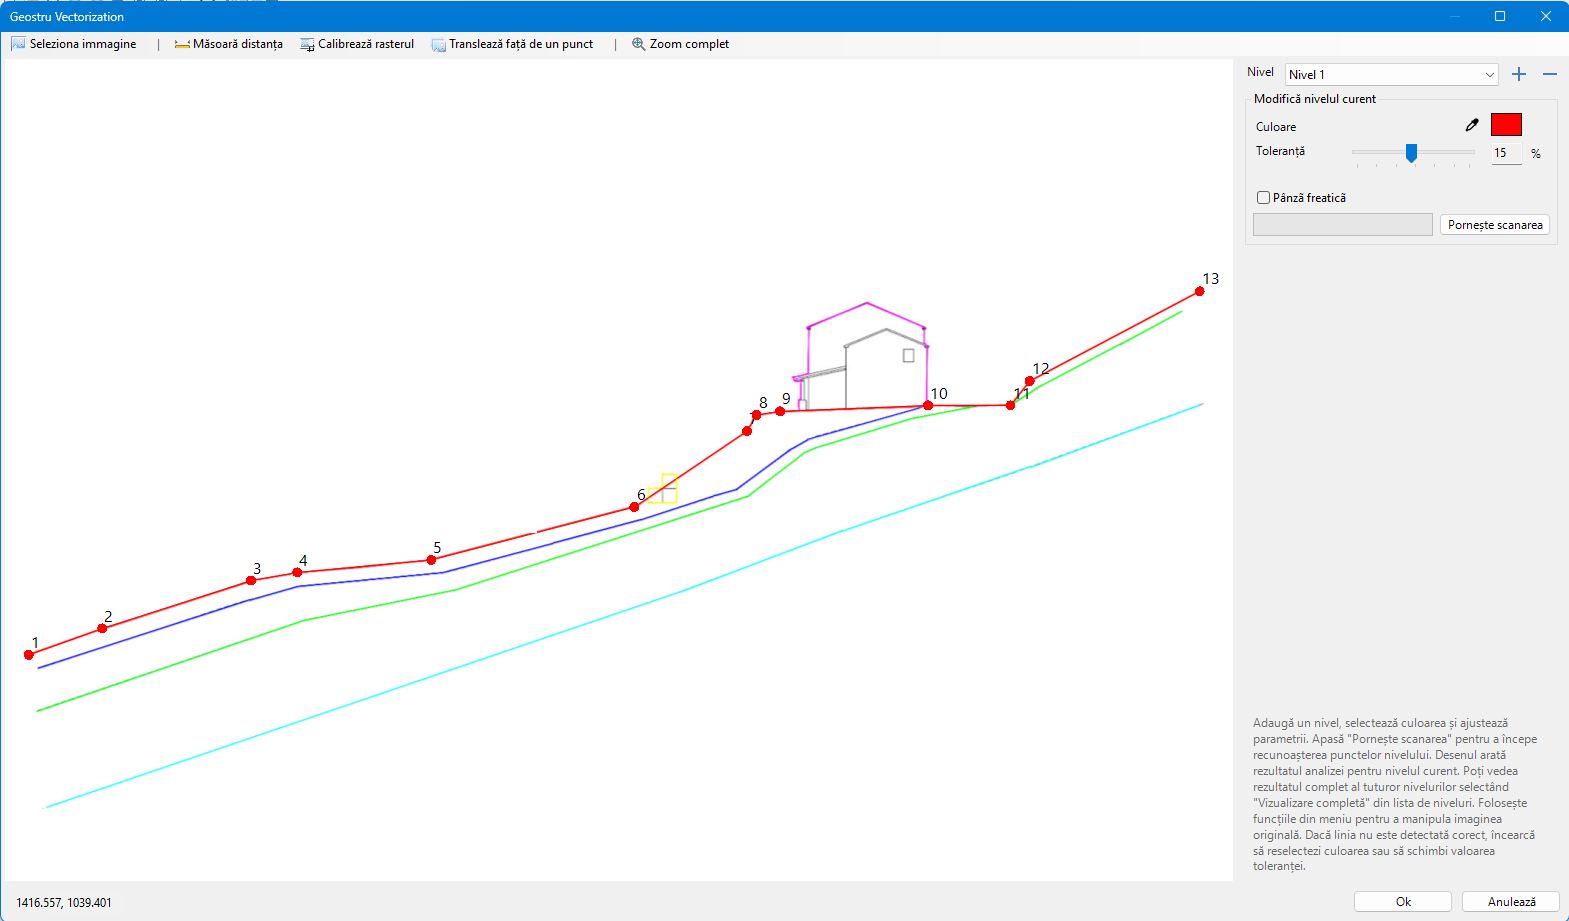Click the Seleziona immagine toolbar icon
This screenshot has width=1569, height=921.
coord(18,44)
